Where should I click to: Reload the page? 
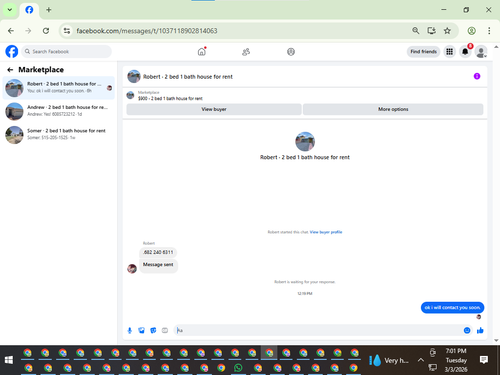[46, 31]
